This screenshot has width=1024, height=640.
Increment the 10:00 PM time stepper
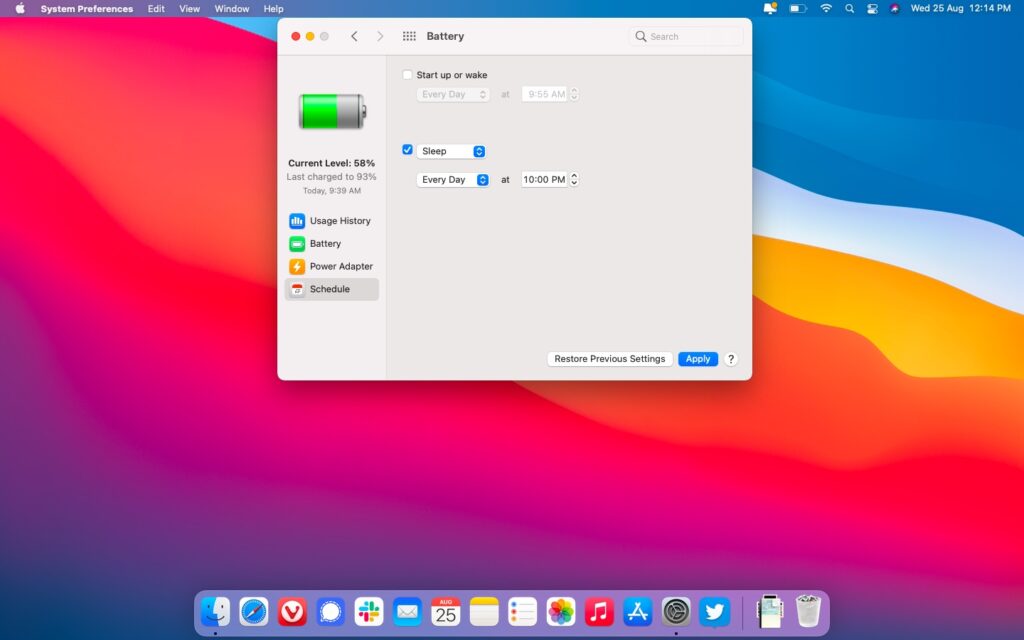574,176
